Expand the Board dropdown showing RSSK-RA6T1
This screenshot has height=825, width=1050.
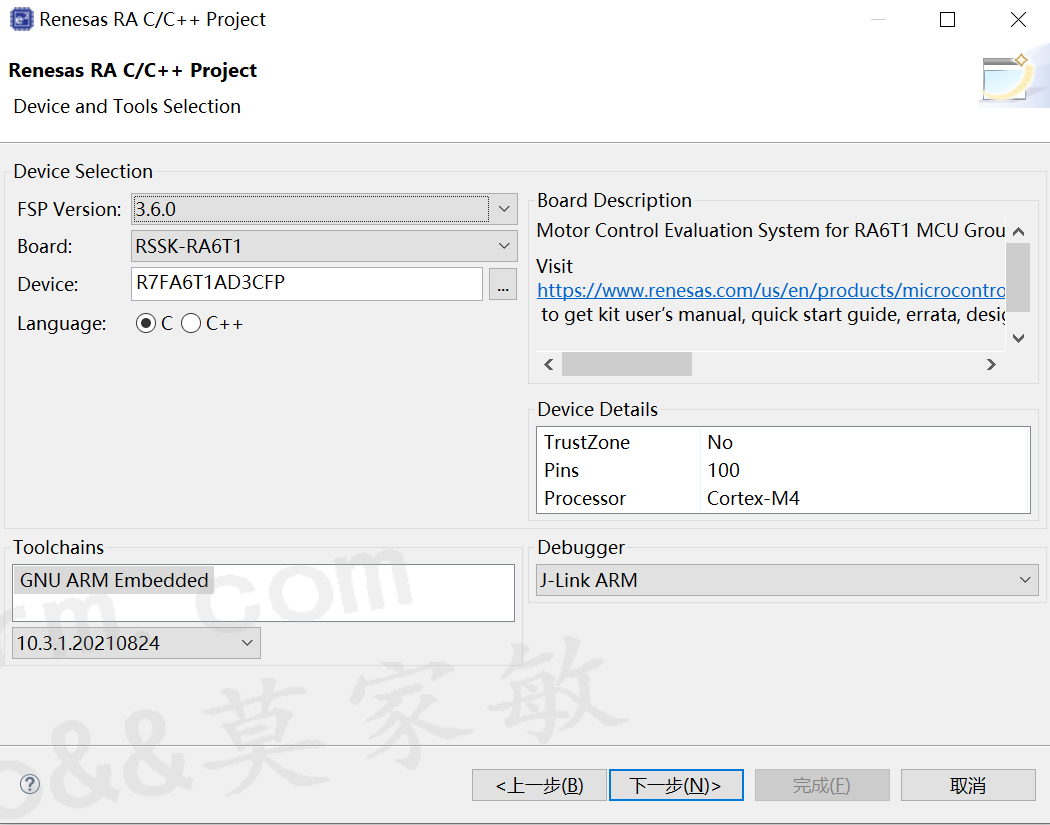point(324,246)
